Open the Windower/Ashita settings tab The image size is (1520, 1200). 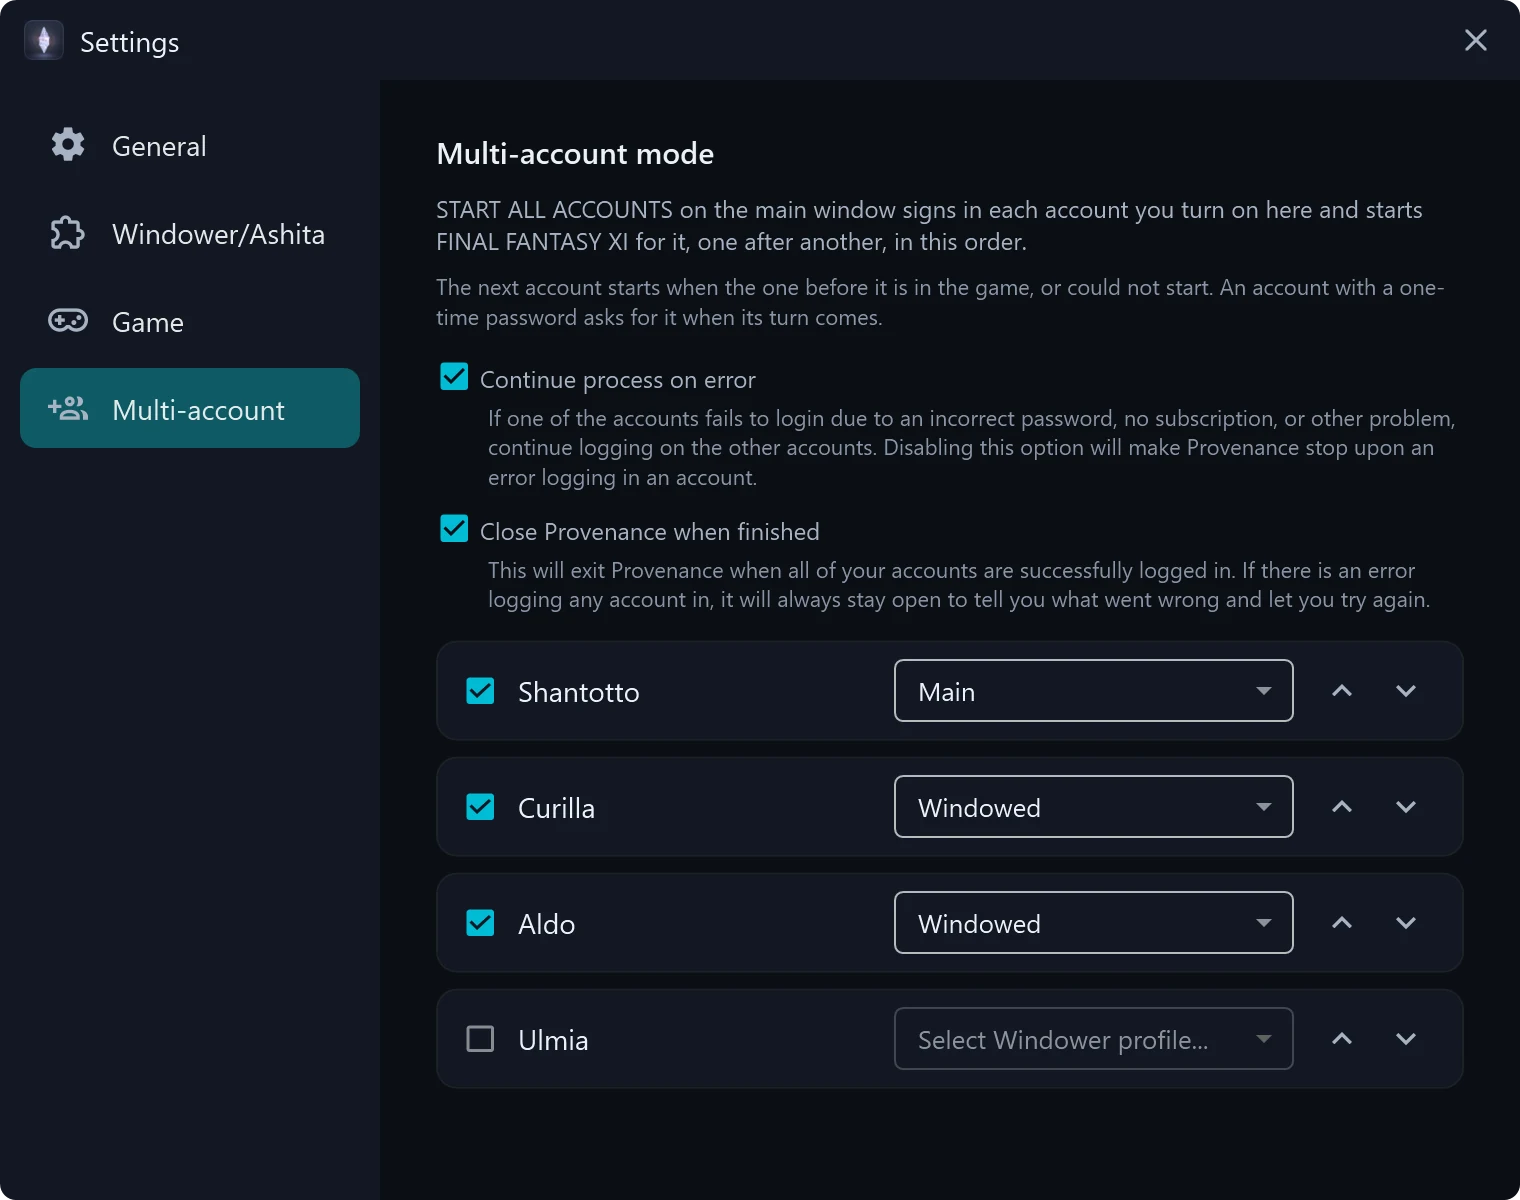190,233
